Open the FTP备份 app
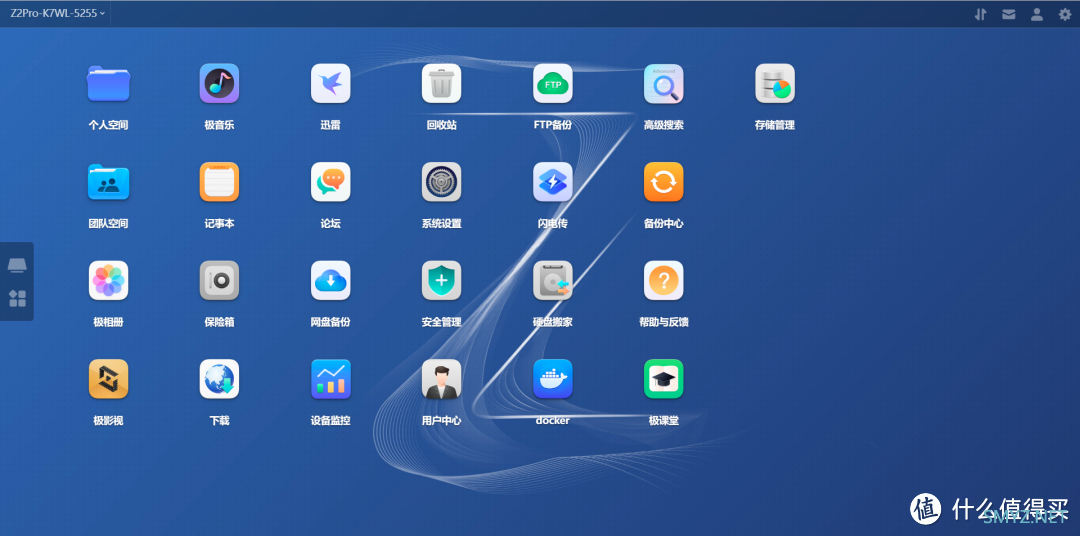Viewport: 1080px width, 536px height. pyautogui.click(x=552, y=83)
